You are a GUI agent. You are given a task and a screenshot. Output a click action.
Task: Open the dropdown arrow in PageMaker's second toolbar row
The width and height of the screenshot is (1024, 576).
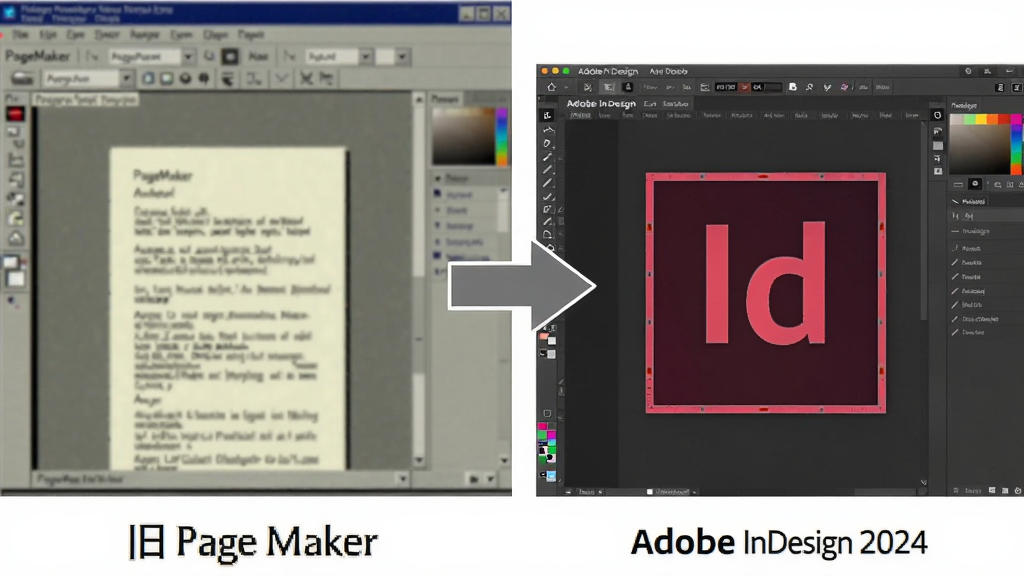(x=126, y=79)
